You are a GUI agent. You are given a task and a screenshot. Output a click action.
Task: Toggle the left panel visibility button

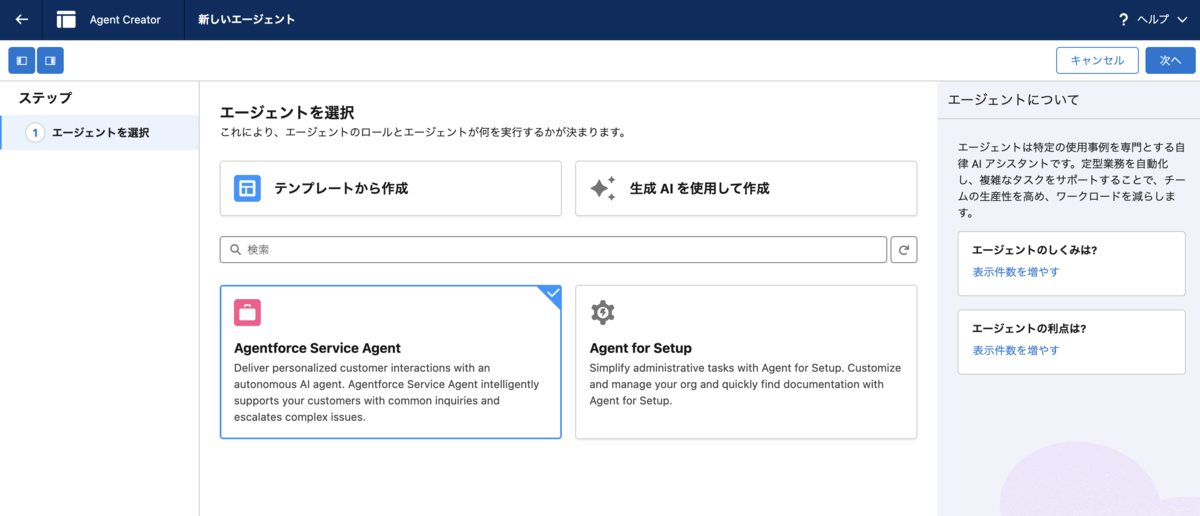coord(22,61)
